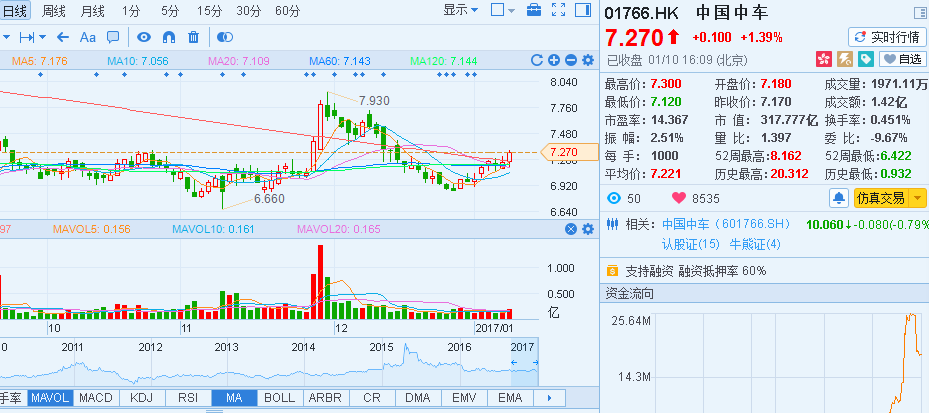The width and height of the screenshot is (929, 413).
Task: Switch to the 周线 weekly tab
Action: [x=54, y=11]
